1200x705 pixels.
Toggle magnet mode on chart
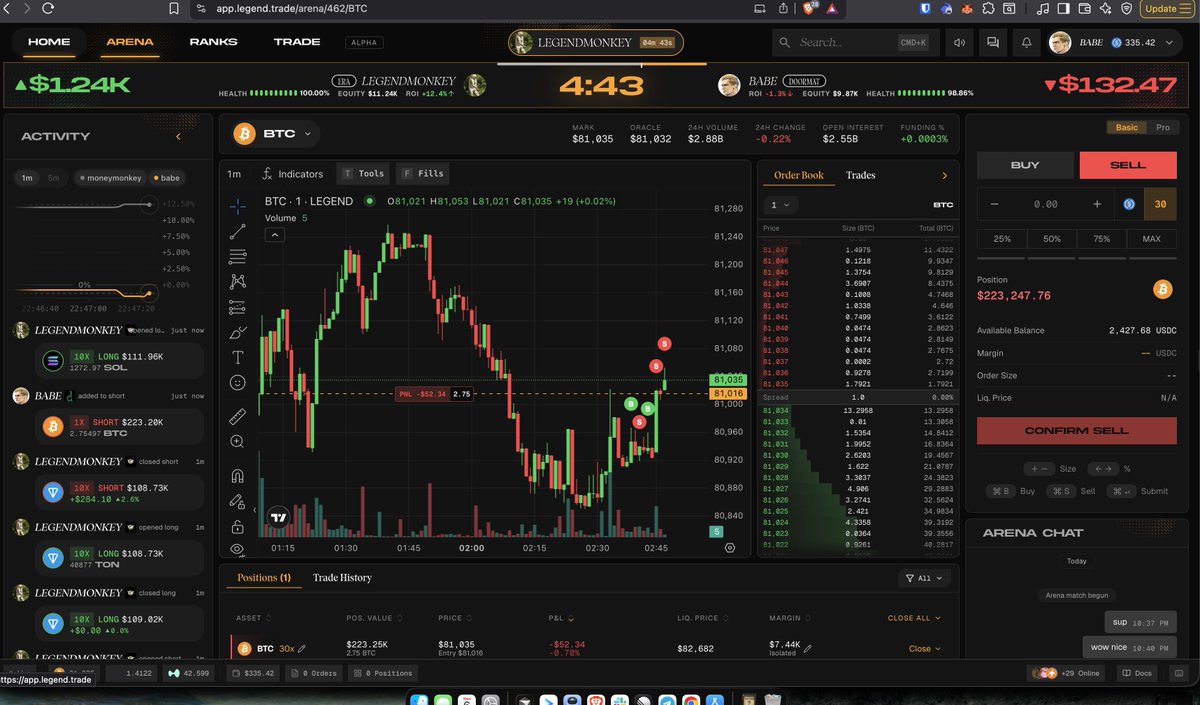237,476
